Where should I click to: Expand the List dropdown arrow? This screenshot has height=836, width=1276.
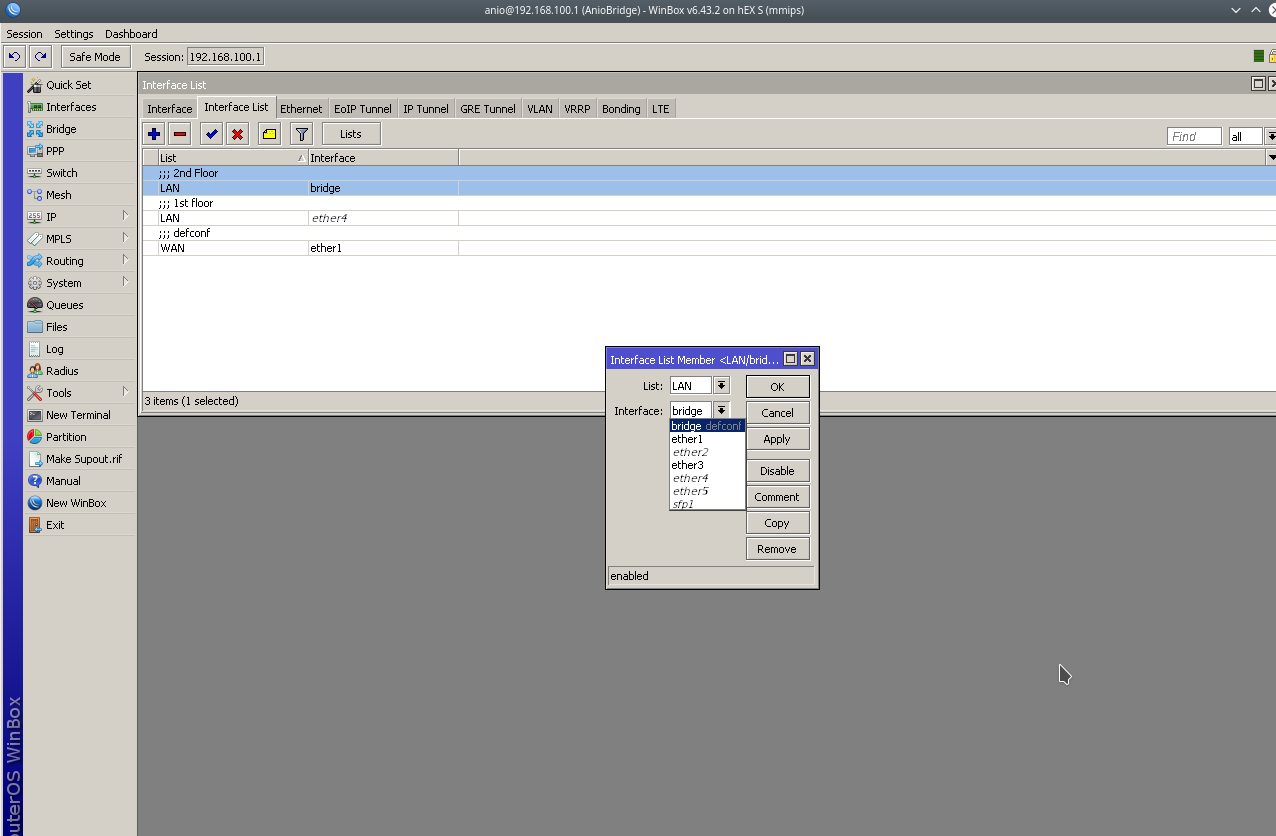[x=721, y=386]
